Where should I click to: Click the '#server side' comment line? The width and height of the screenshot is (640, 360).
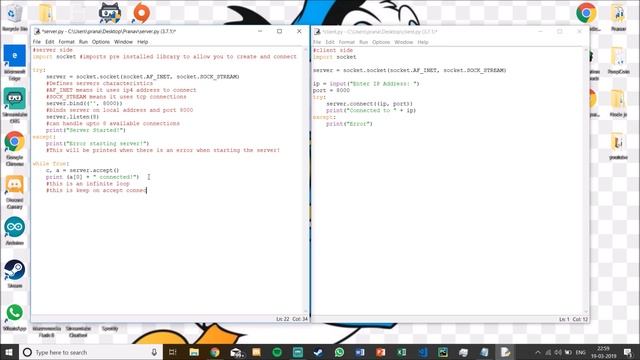pos(53,50)
